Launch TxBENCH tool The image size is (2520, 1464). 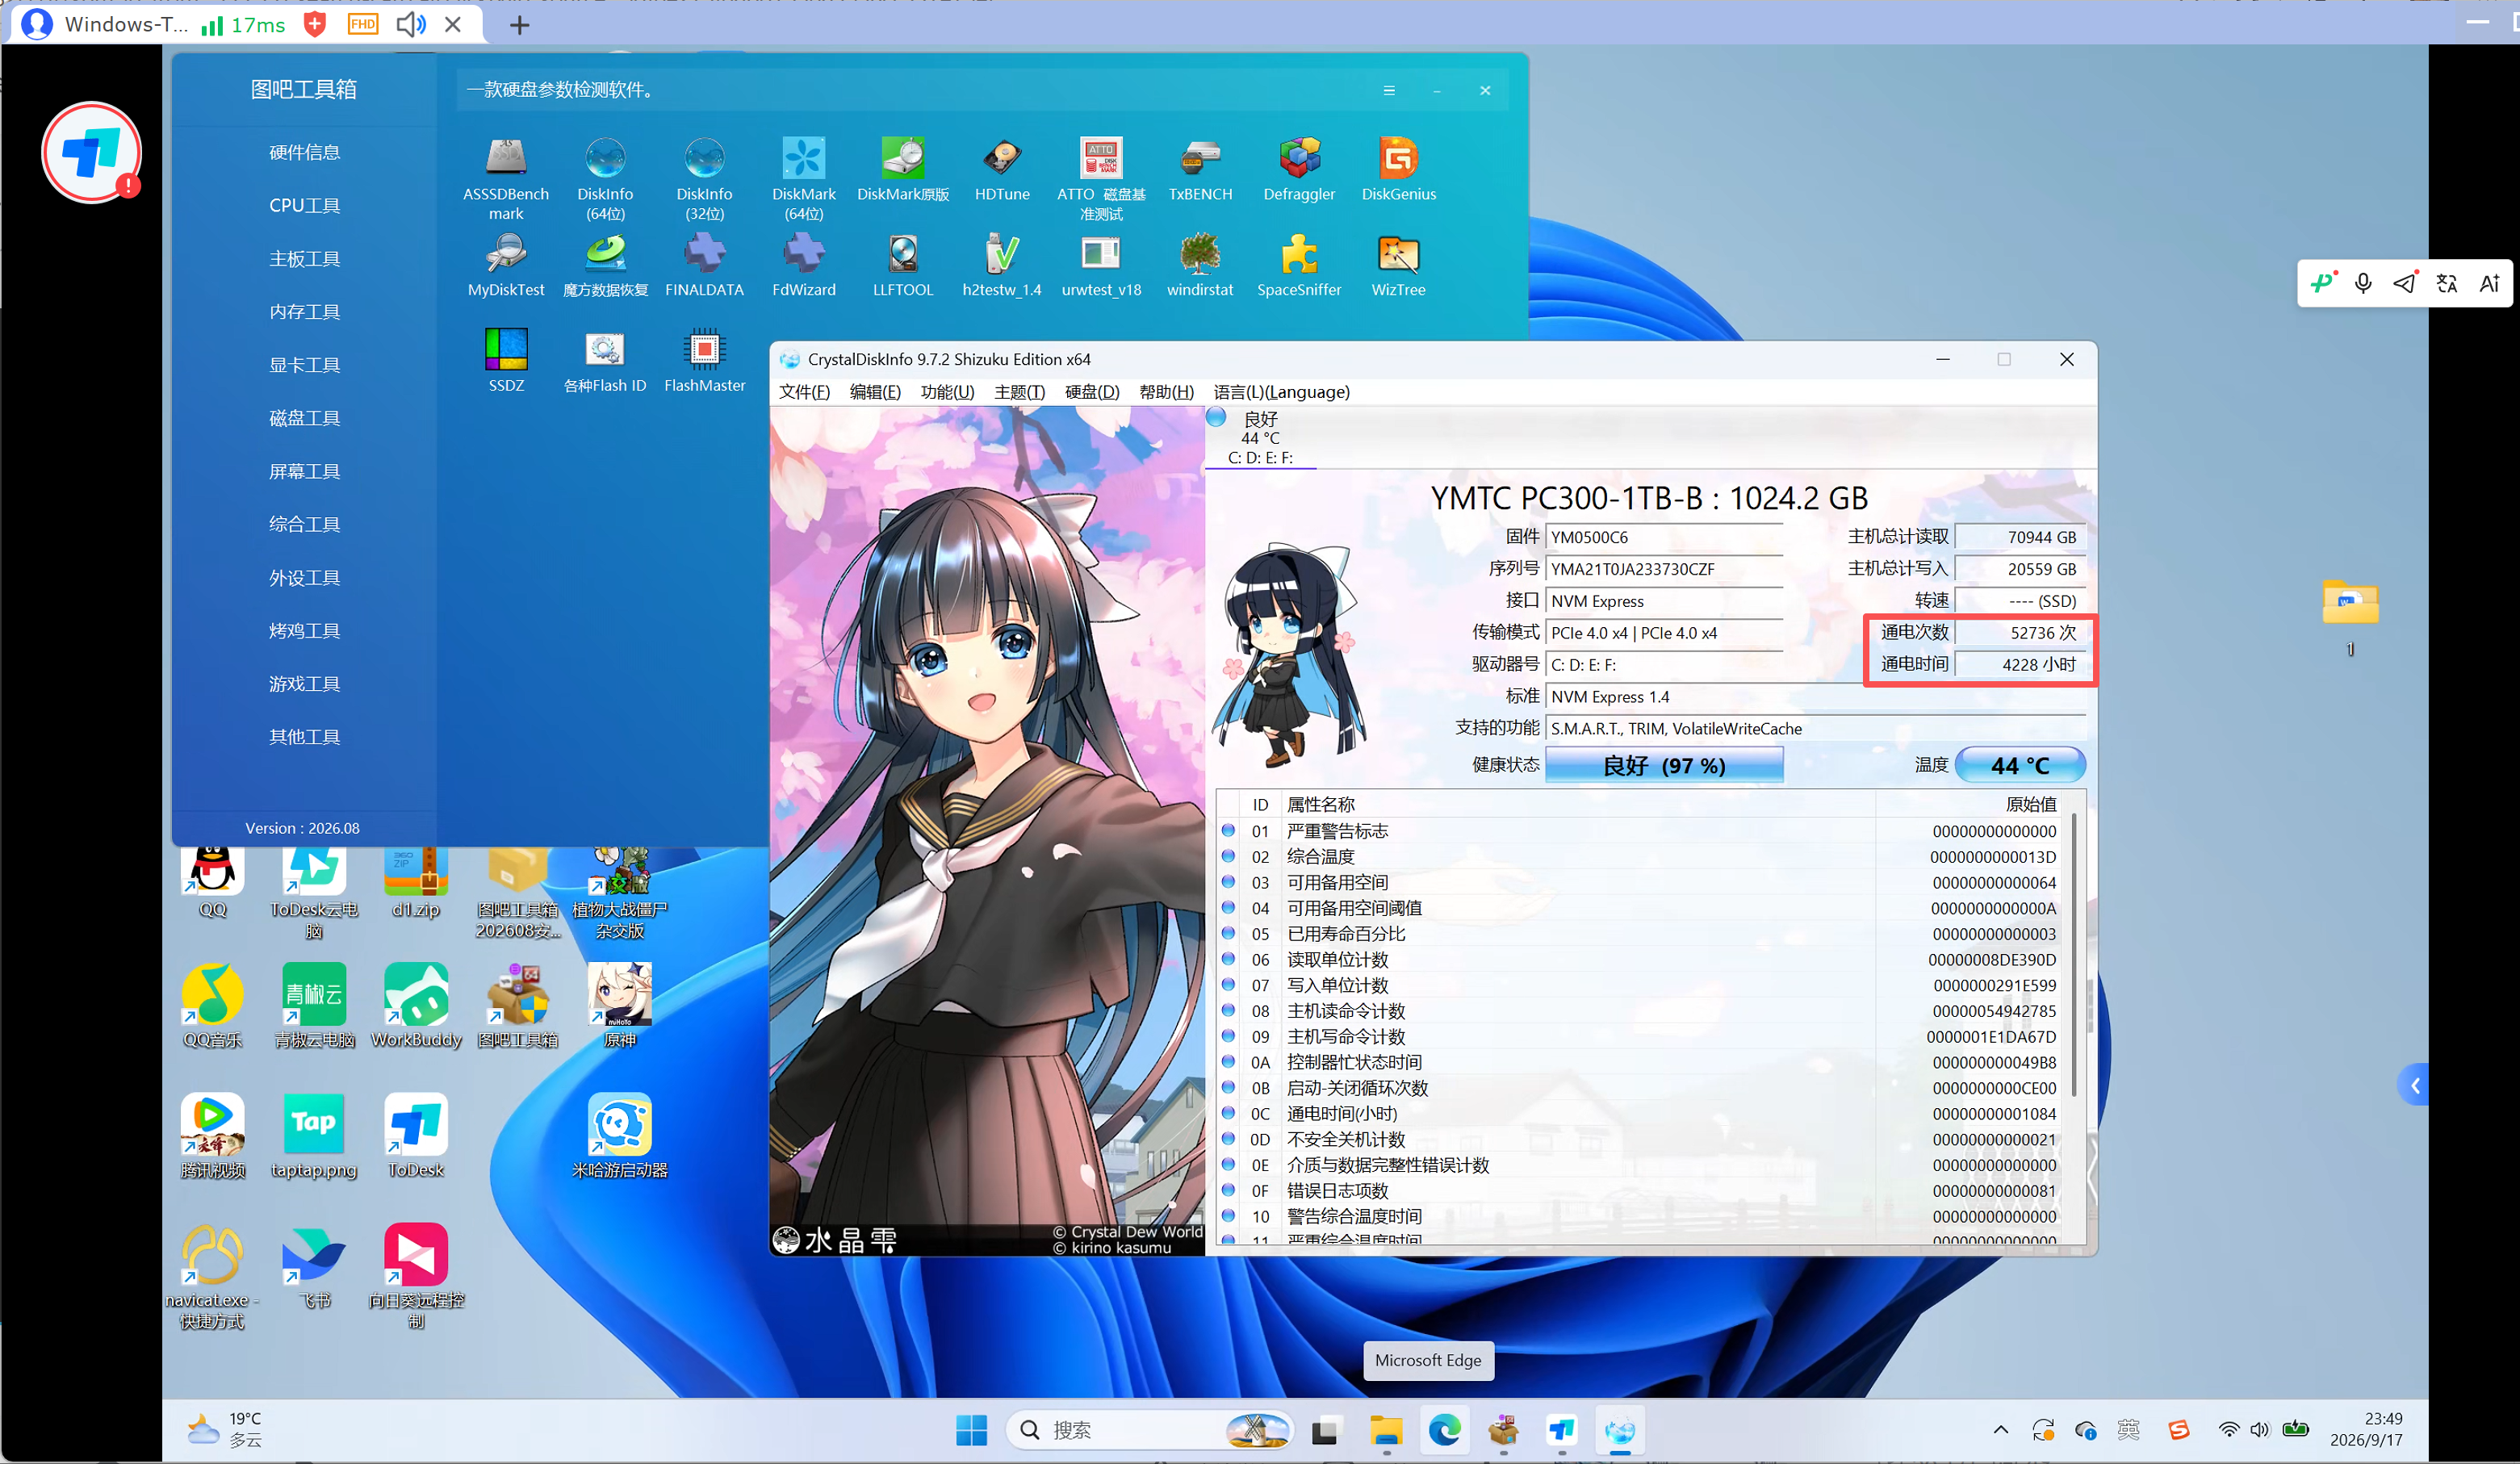[1200, 169]
